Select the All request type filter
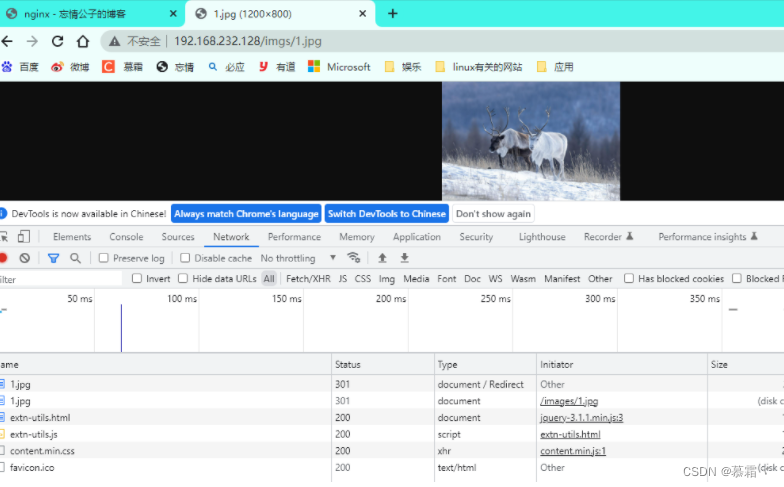This screenshot has height=487, width=784. click(x=269, y=279)
